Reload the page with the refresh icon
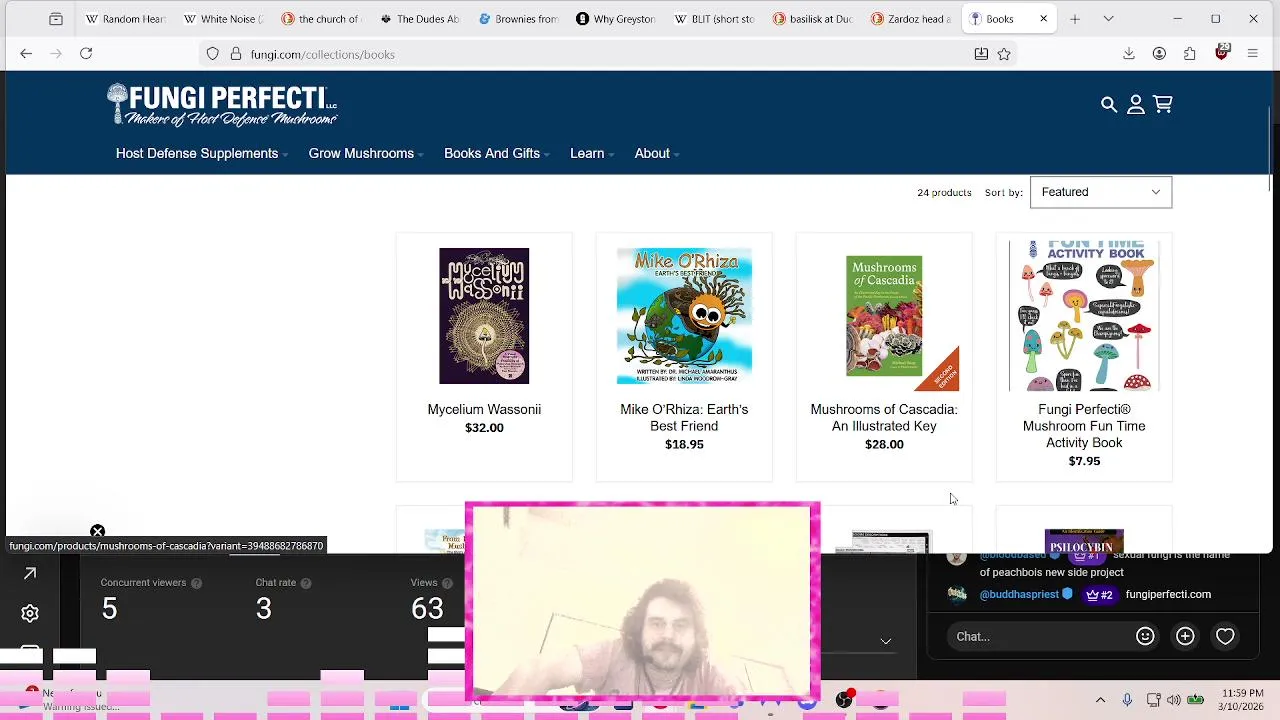 (x=86, y=54)
